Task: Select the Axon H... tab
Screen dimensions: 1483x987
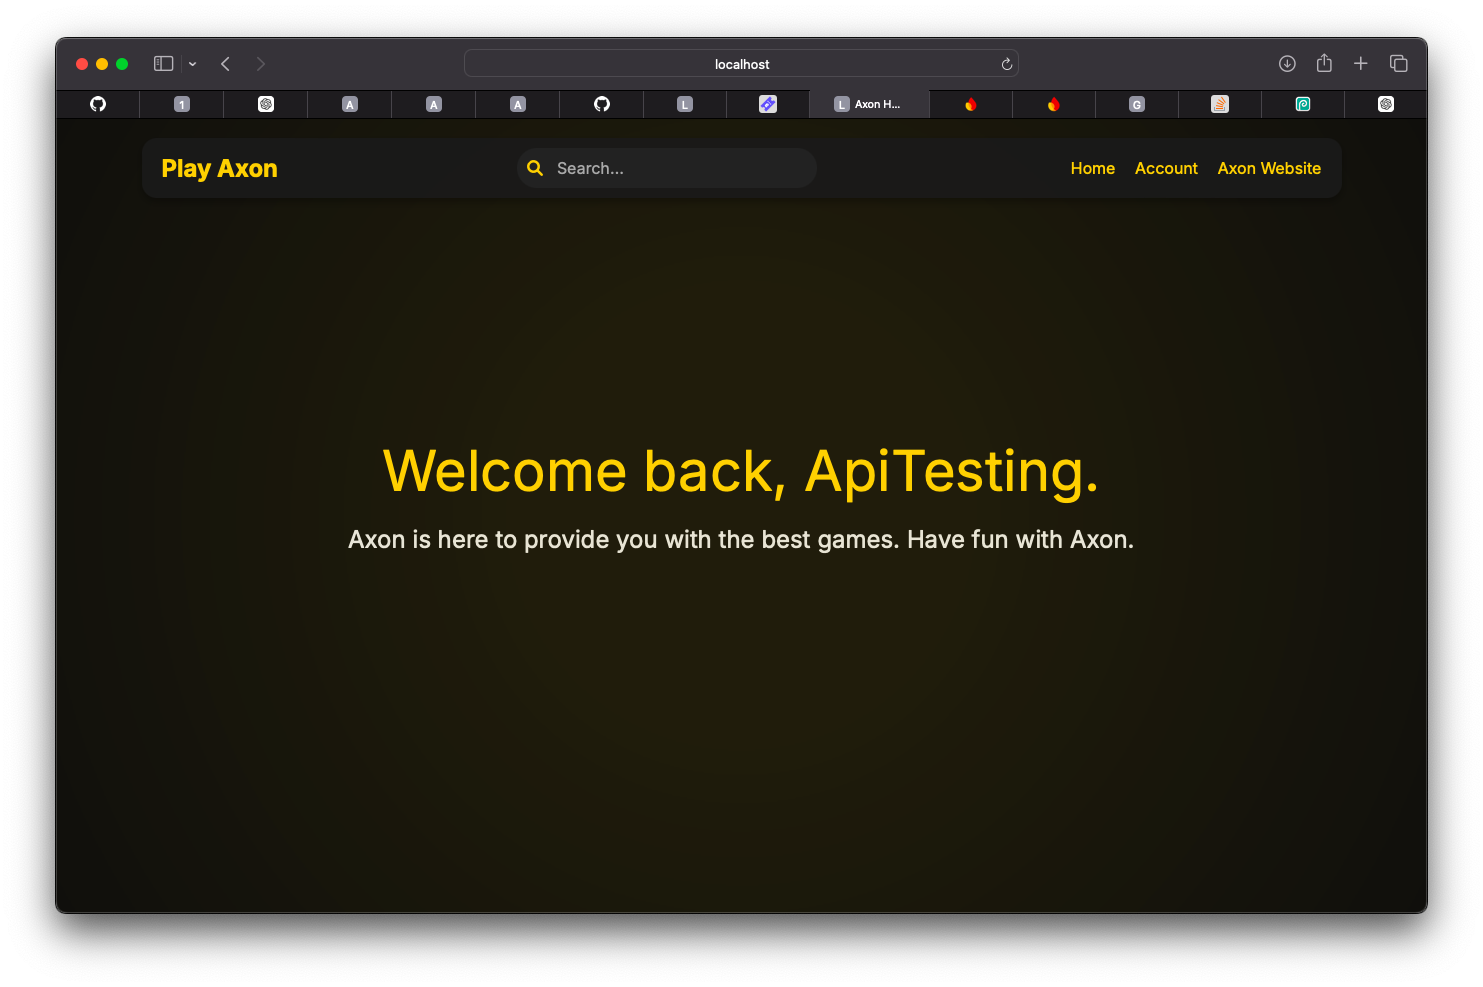Action: tap(869, 104)
